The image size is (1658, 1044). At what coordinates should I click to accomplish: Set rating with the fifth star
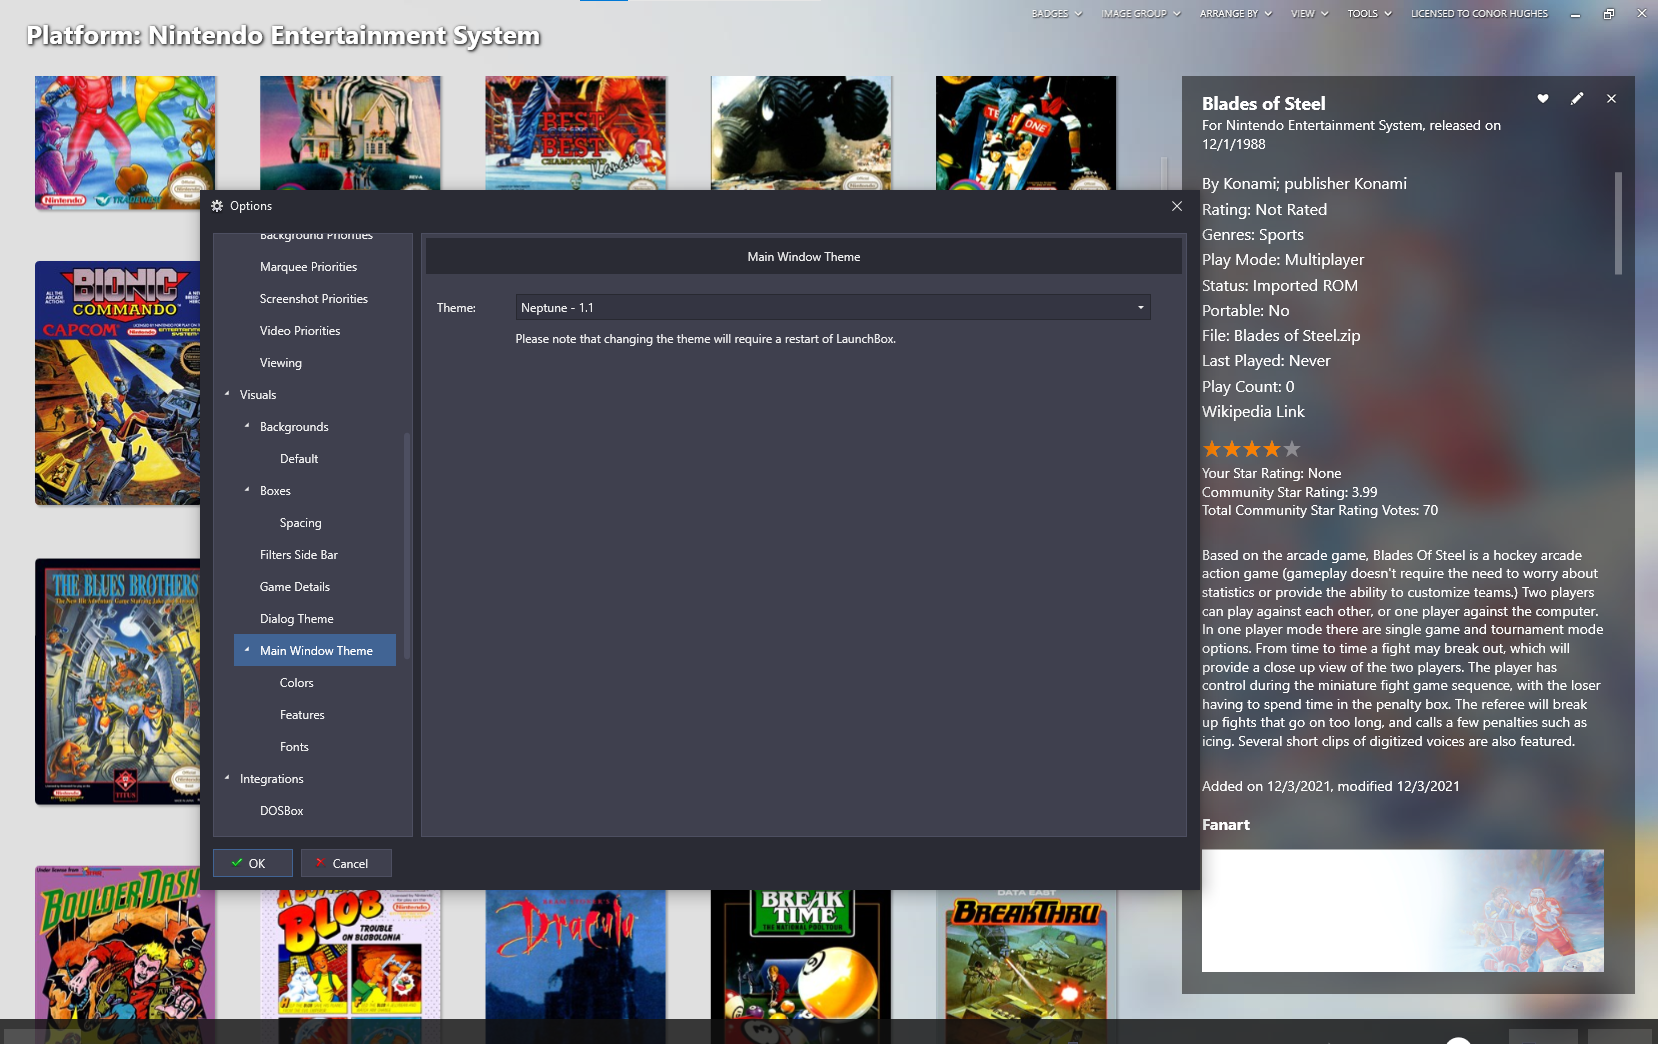point(1292,449)
